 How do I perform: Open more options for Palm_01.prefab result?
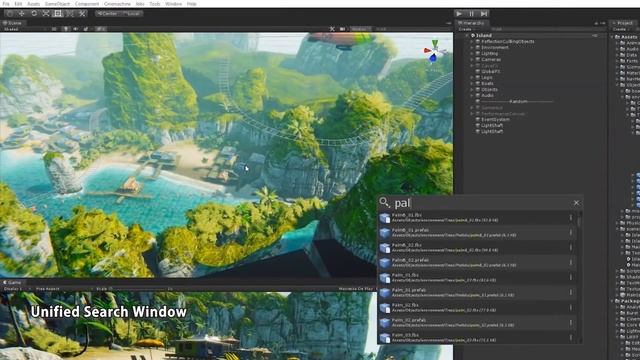pos(571,293)
